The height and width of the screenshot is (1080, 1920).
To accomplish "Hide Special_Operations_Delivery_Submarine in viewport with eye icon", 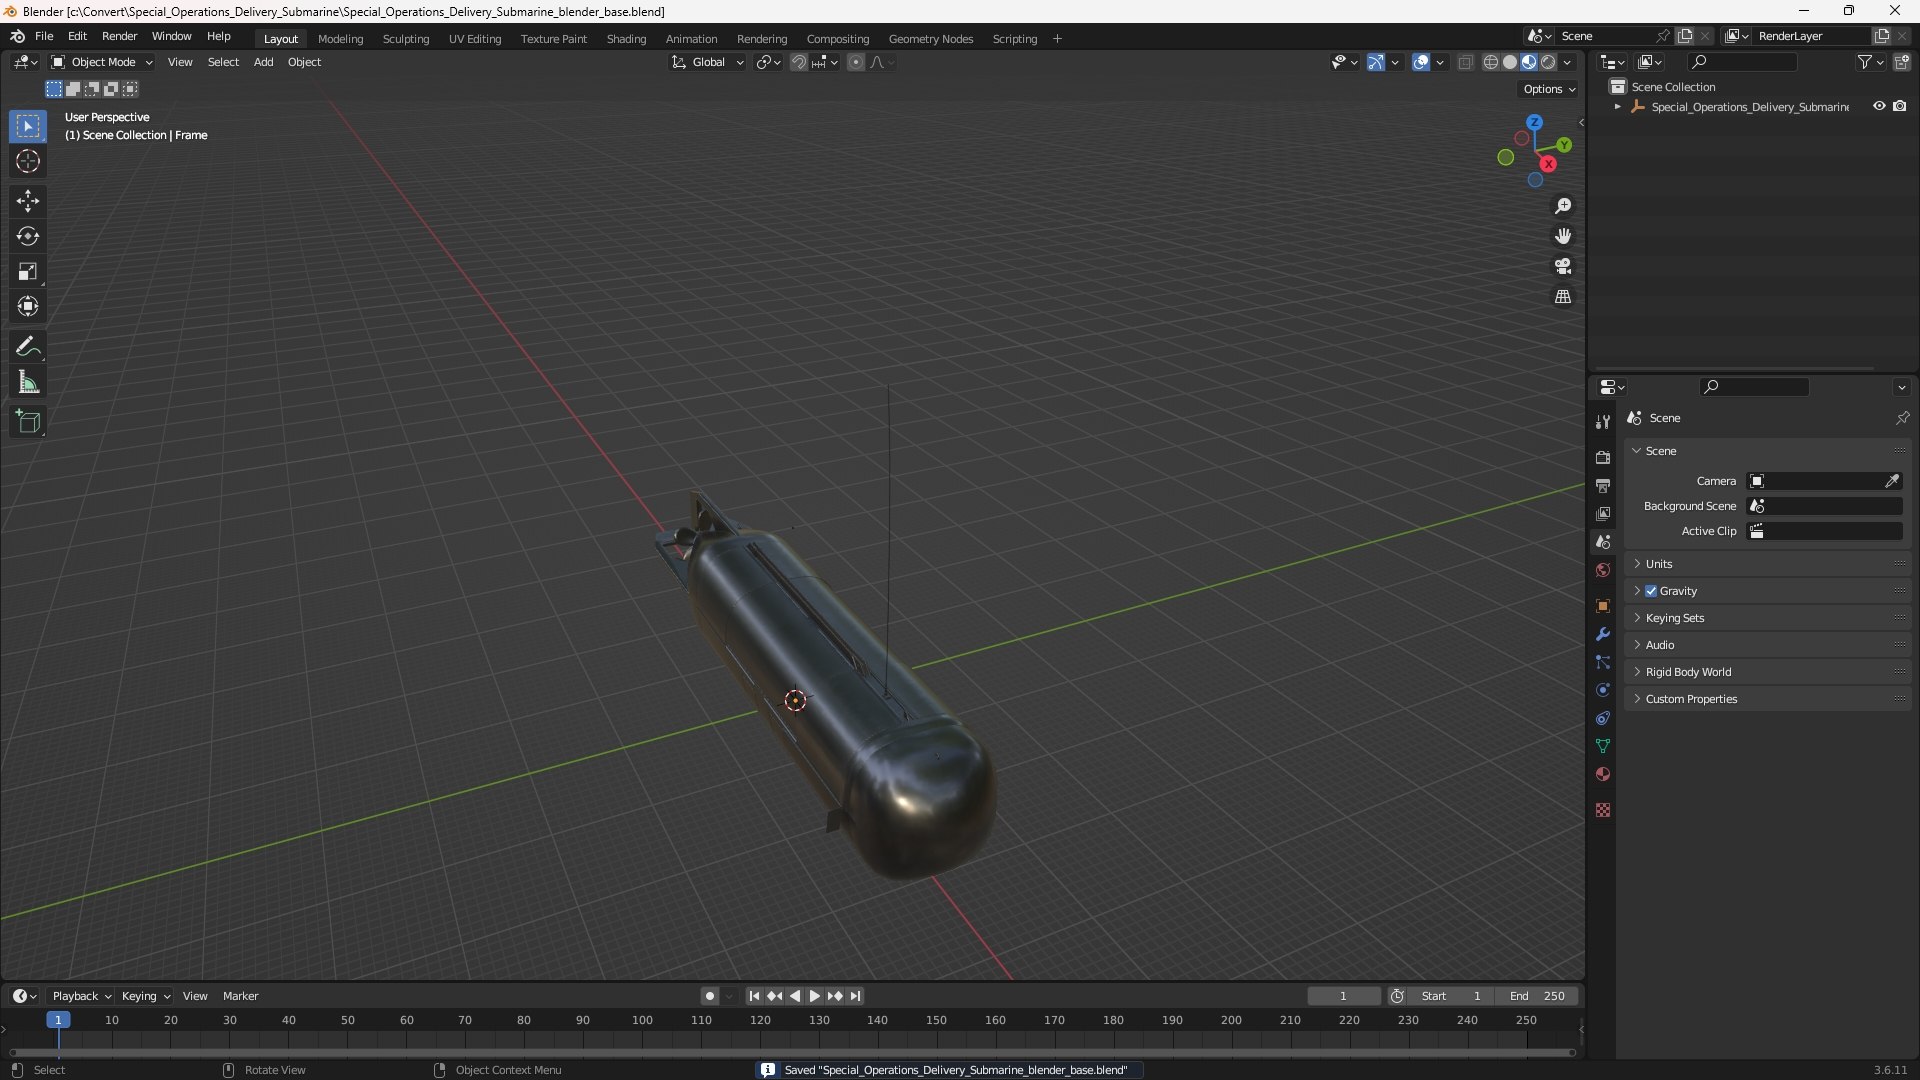I will pos(1879,106).
